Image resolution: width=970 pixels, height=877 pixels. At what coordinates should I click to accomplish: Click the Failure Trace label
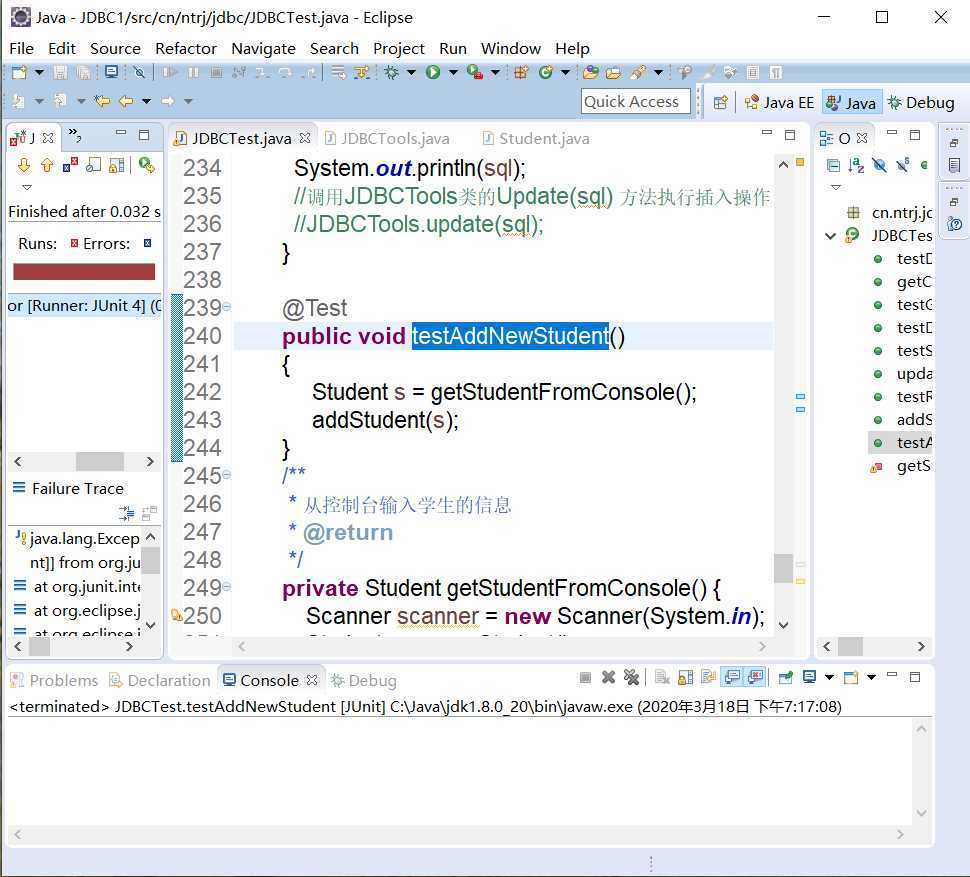tap(78, 489)
